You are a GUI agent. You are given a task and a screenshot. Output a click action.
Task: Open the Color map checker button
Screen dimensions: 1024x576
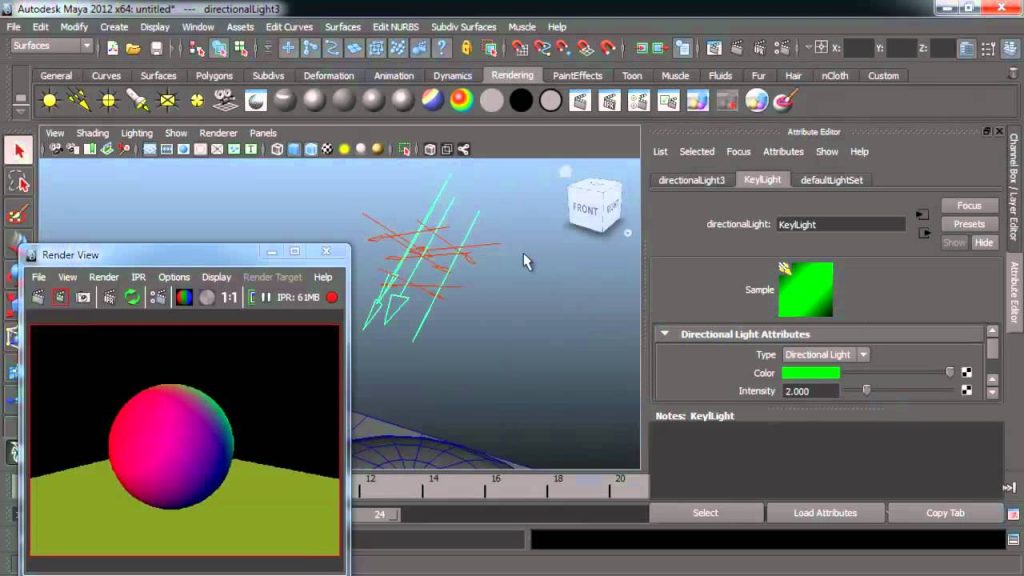[967, 373]
